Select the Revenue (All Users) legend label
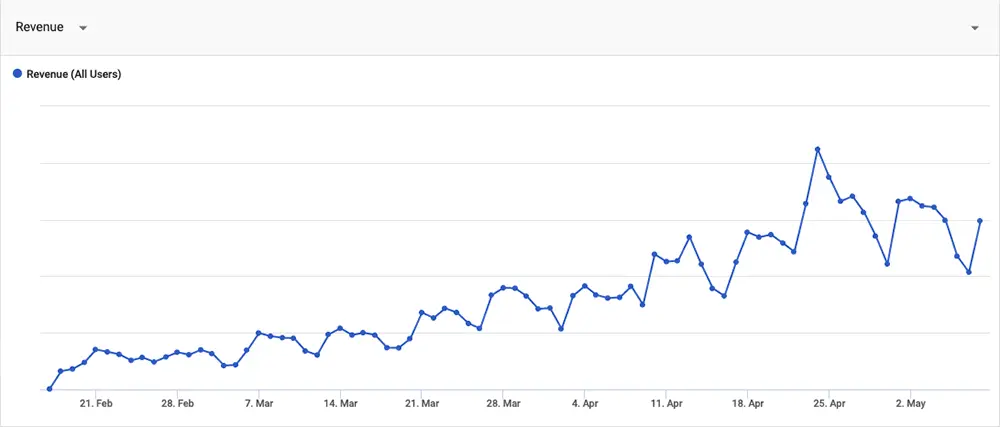Image resolution: width=1000 pixels, height=427 pixels. pyautogui.click(x=74, y=74)
